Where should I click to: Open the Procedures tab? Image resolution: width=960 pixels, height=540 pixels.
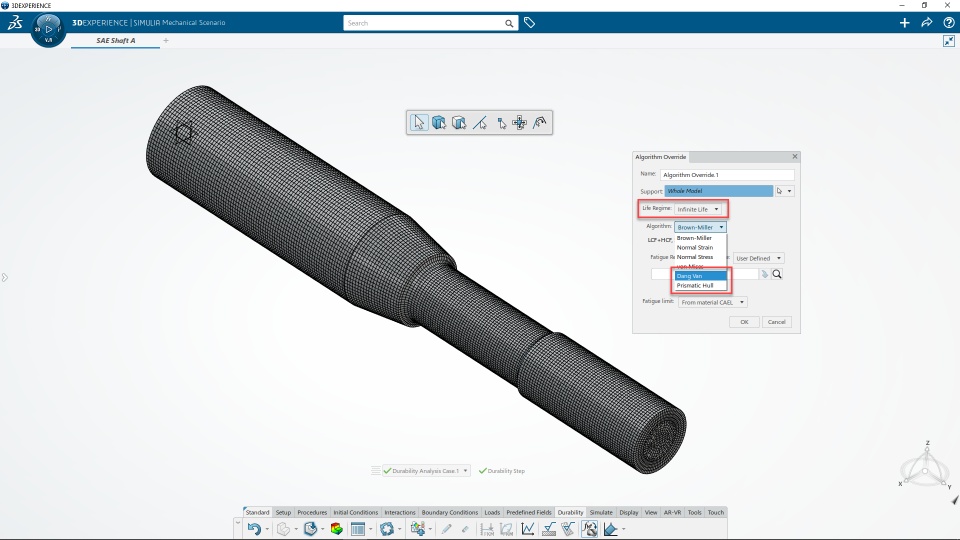pos(312,512)
